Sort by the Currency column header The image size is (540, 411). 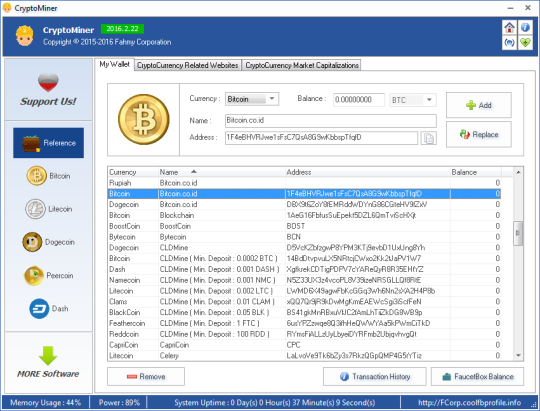133,172
